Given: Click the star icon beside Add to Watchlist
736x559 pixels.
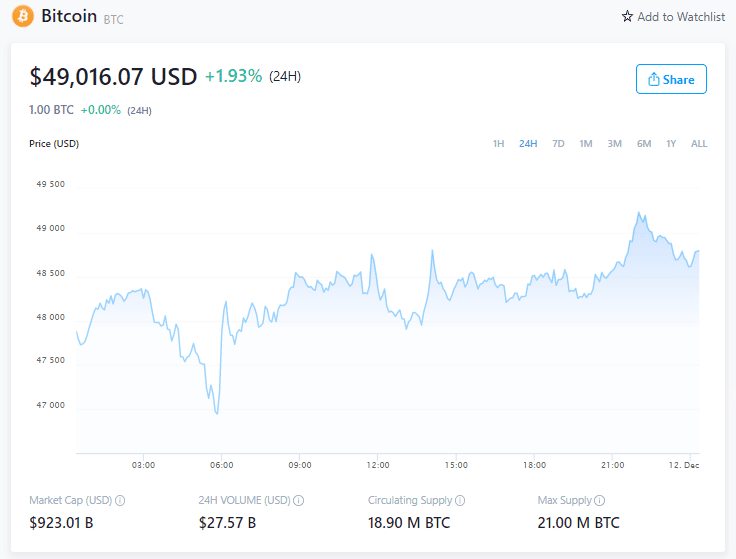Looking at the screenshot, I should pyautogui.click(x=627, y=16).
